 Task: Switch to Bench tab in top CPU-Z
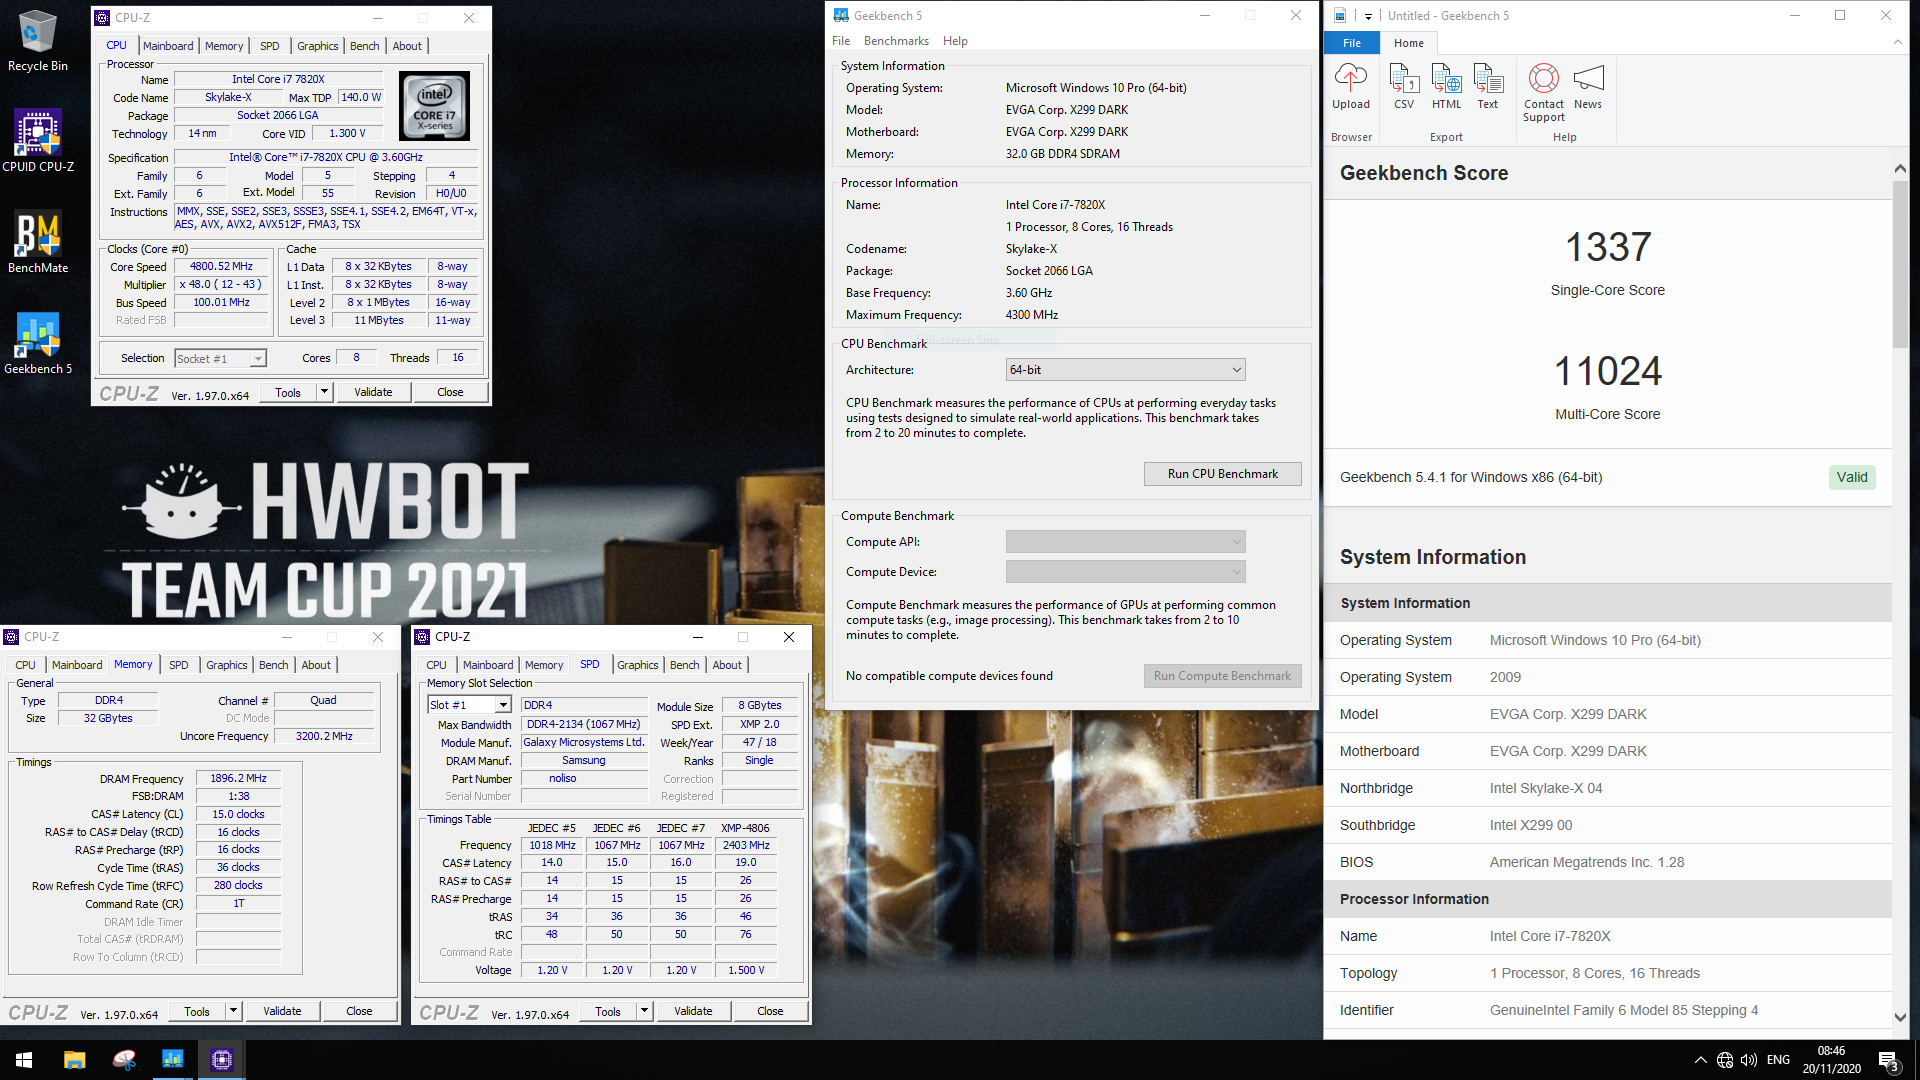365,46
